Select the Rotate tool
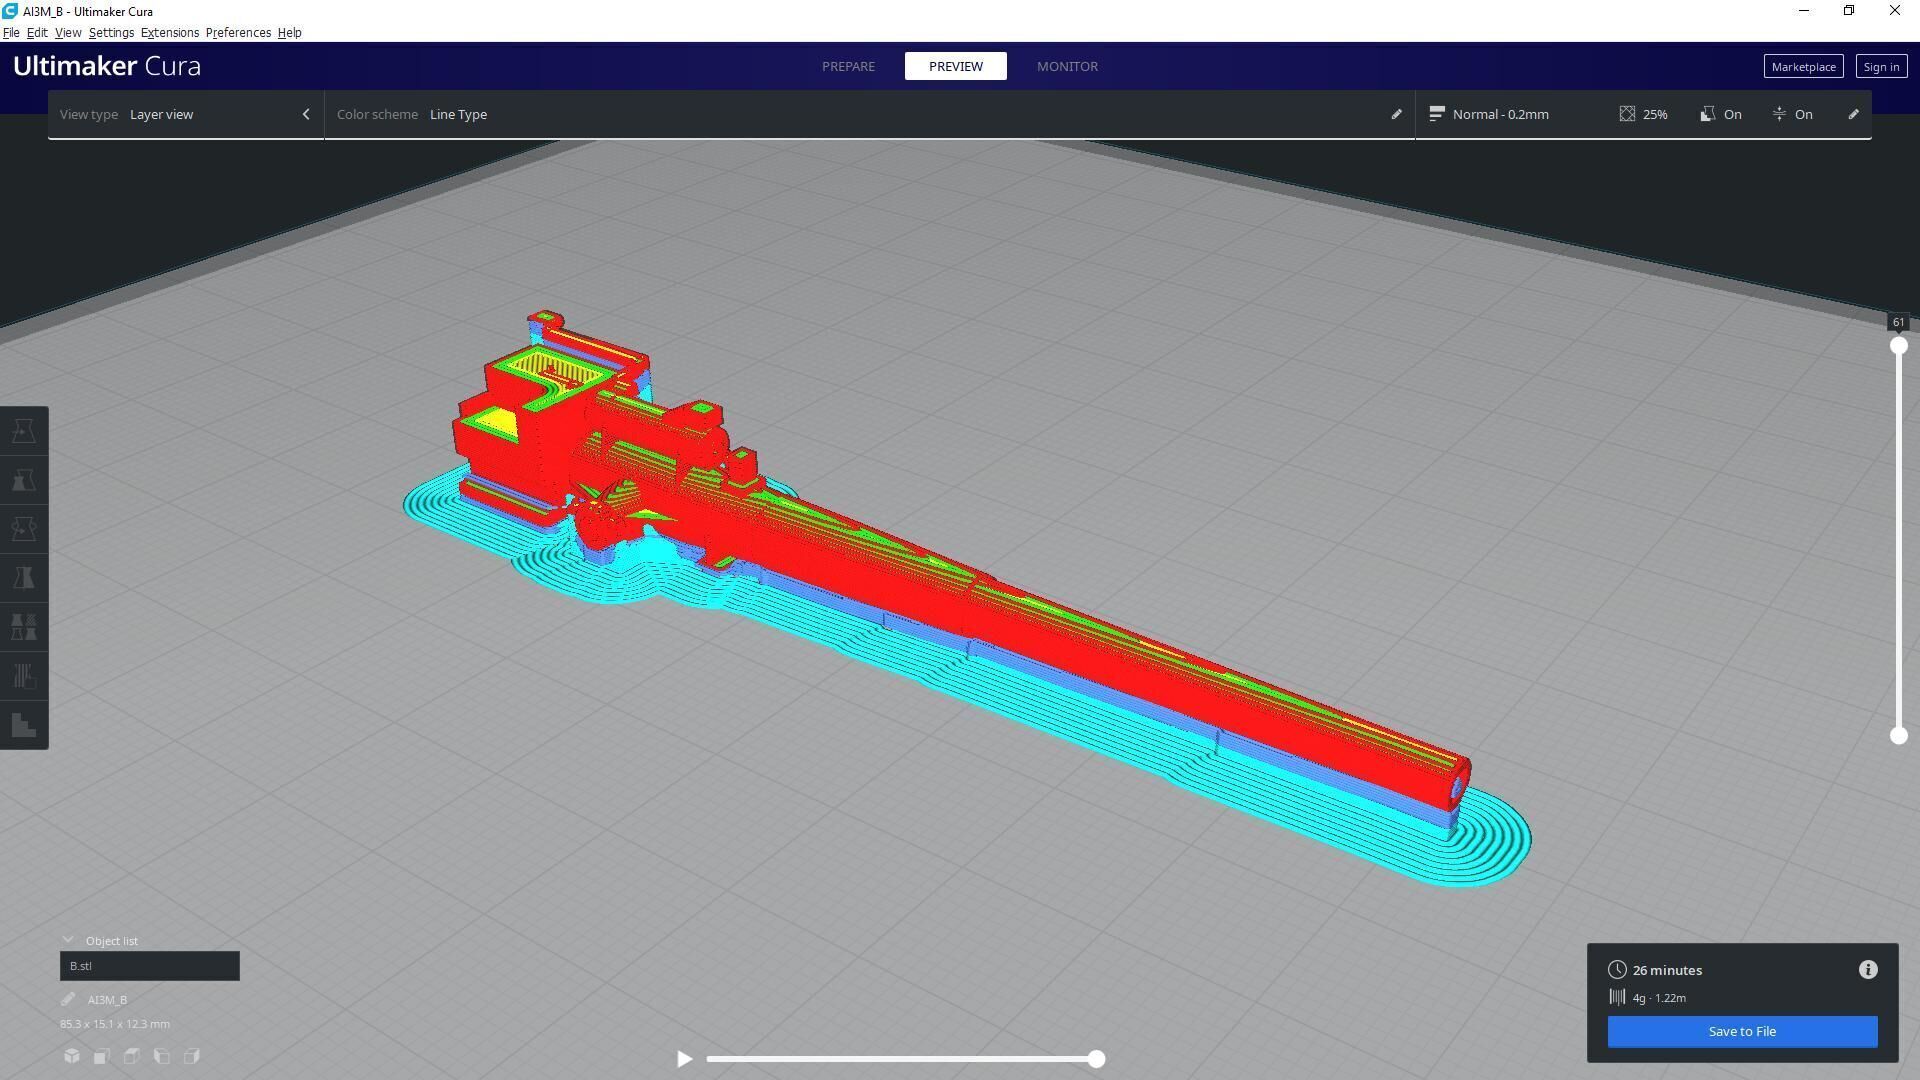Screen dimensions: 1920x1080 [x=24, y=529]
